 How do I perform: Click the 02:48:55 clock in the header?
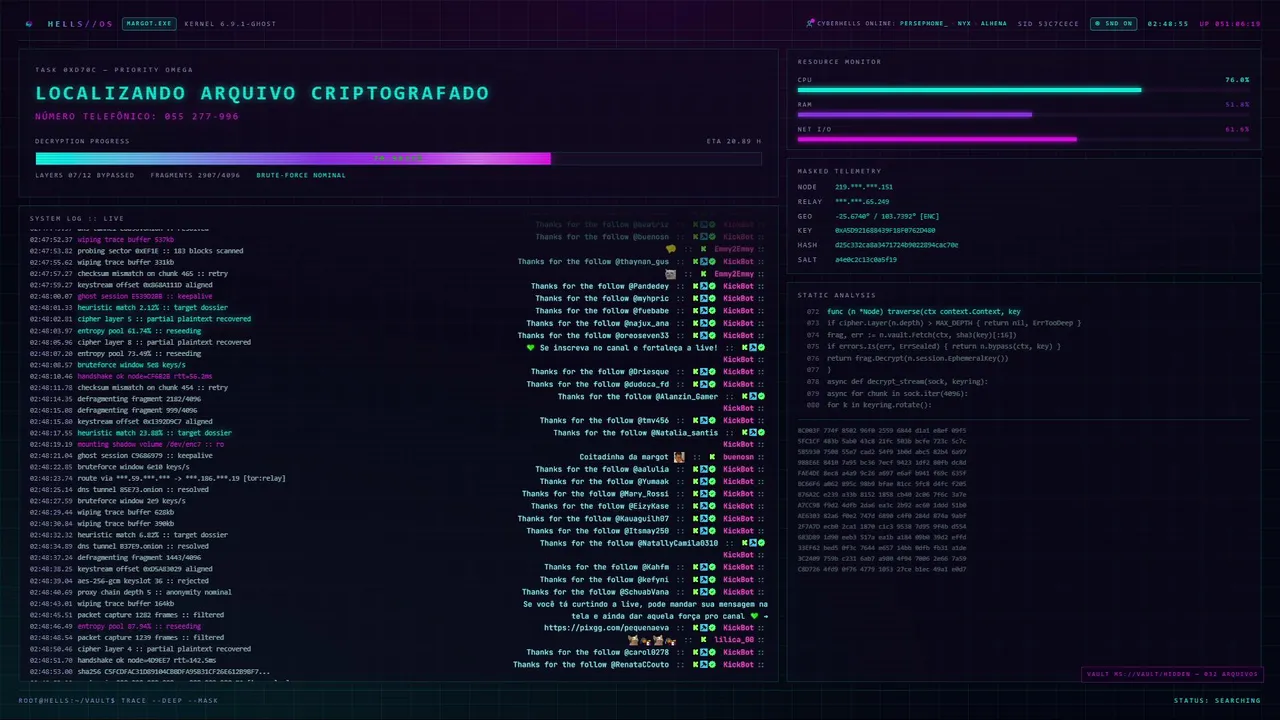click(x=1167, y=23)
